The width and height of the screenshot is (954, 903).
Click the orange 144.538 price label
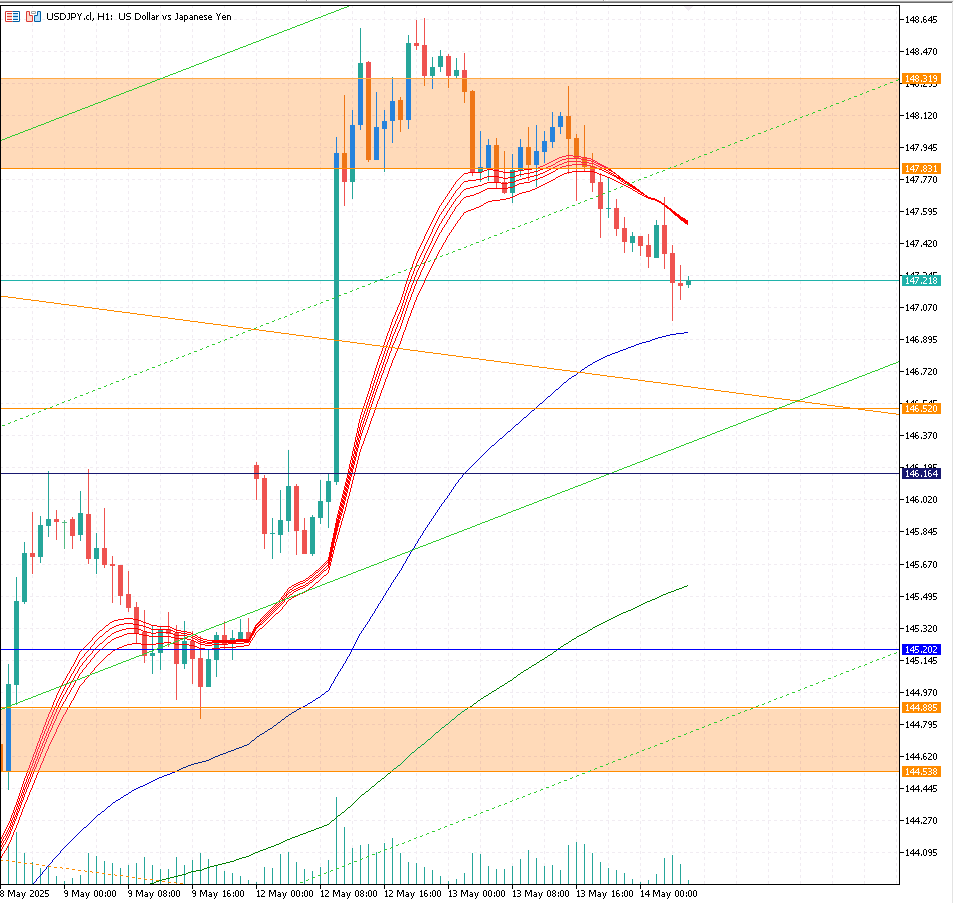[x=921, y=772]
